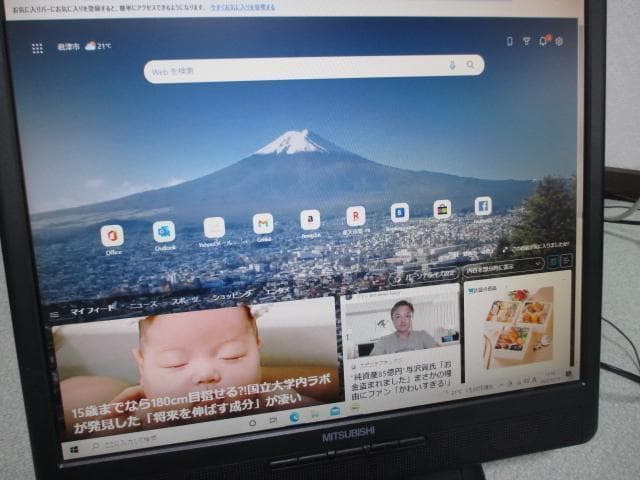Screen dimensions: 640x480
Task: Click the Web search box
Action: 314,68
